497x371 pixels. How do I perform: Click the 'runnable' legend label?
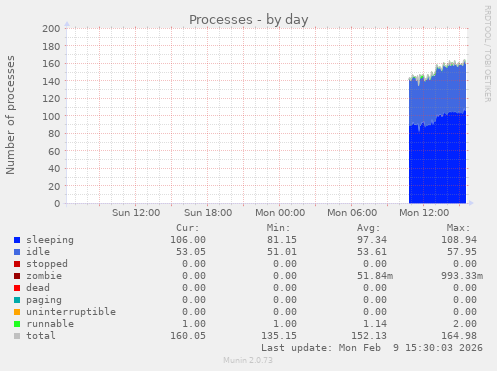point(50,324)
